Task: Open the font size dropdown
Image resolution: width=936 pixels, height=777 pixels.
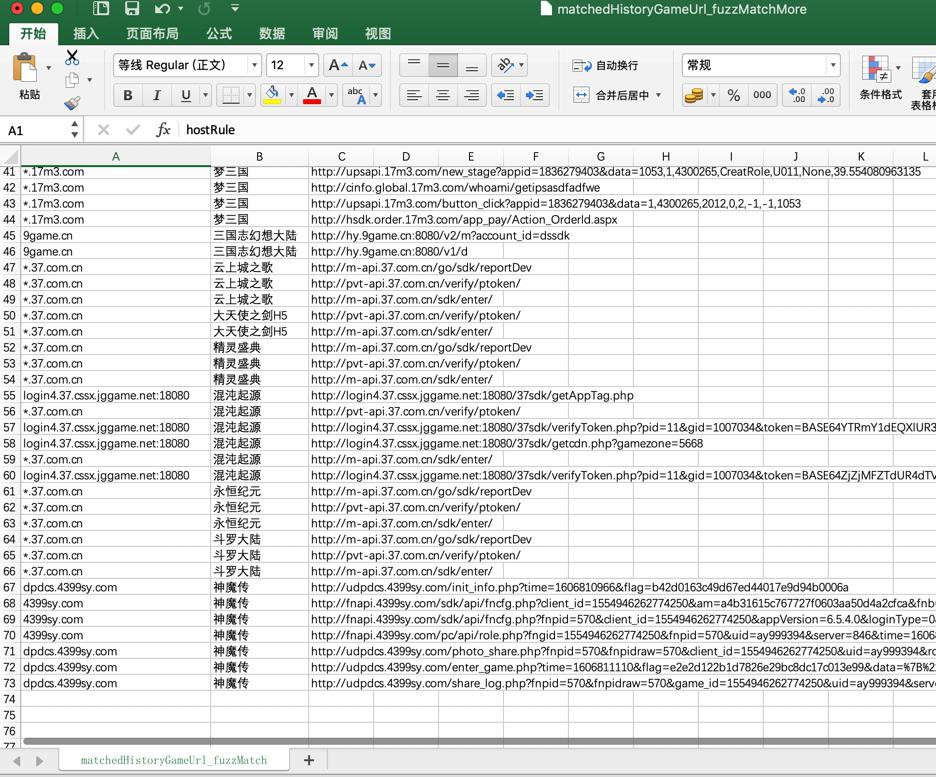Action: point(312,65)
